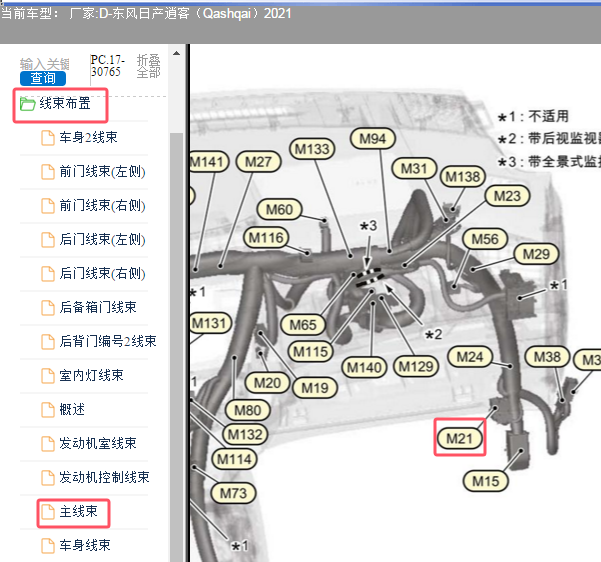Image resolution: width=601 pixels, height=562 pixels.
Task: Open the 车身线束 entry
Action: click(x=85, y=545)
